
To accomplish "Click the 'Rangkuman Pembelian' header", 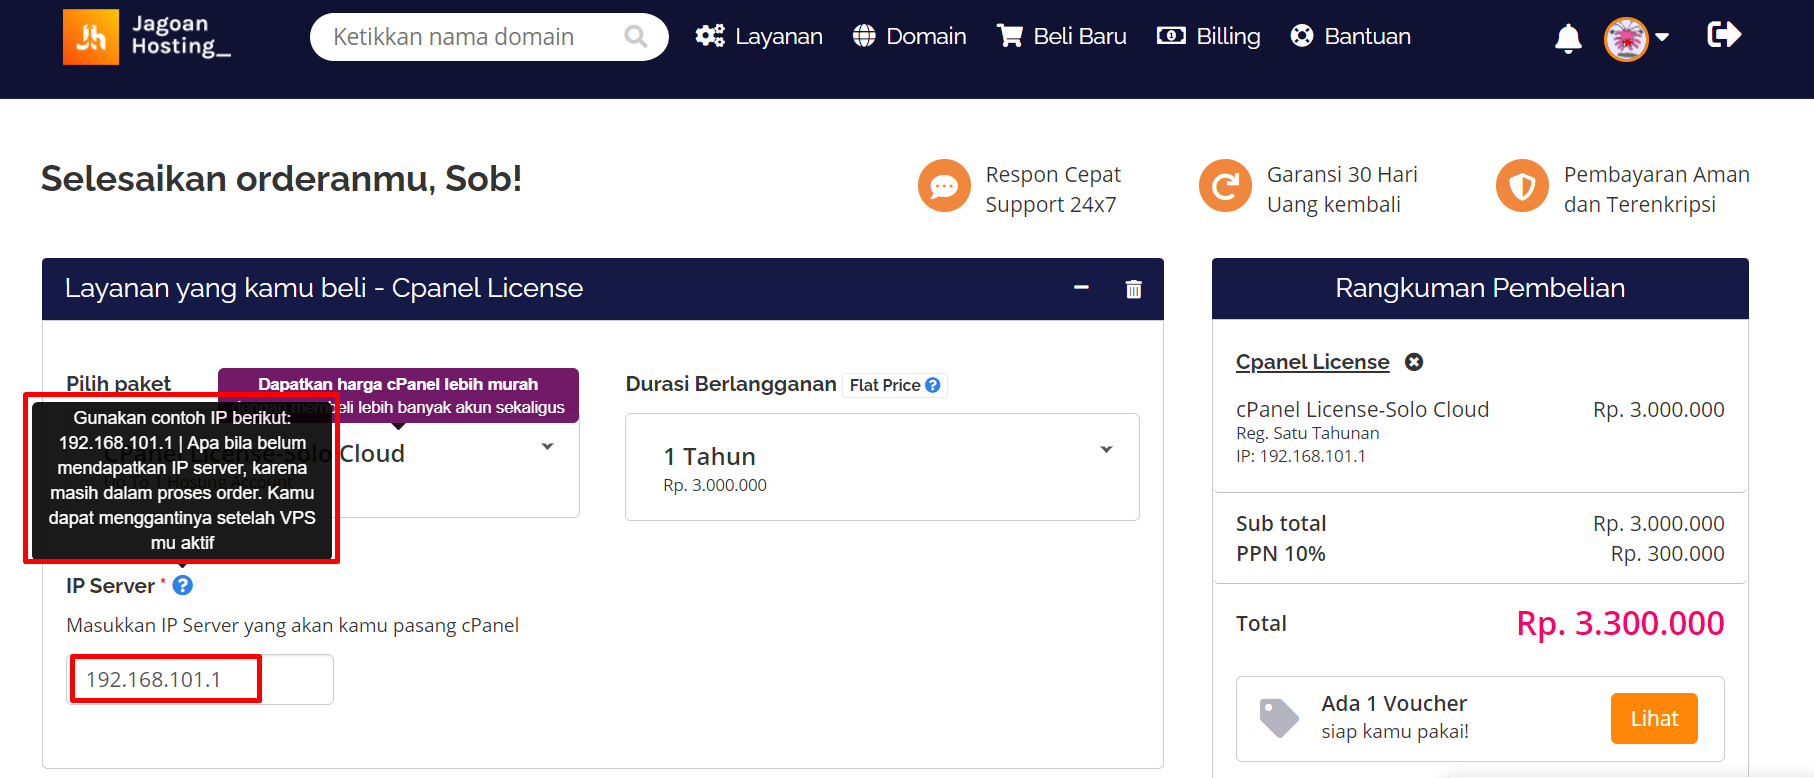I will [1480, 288].
